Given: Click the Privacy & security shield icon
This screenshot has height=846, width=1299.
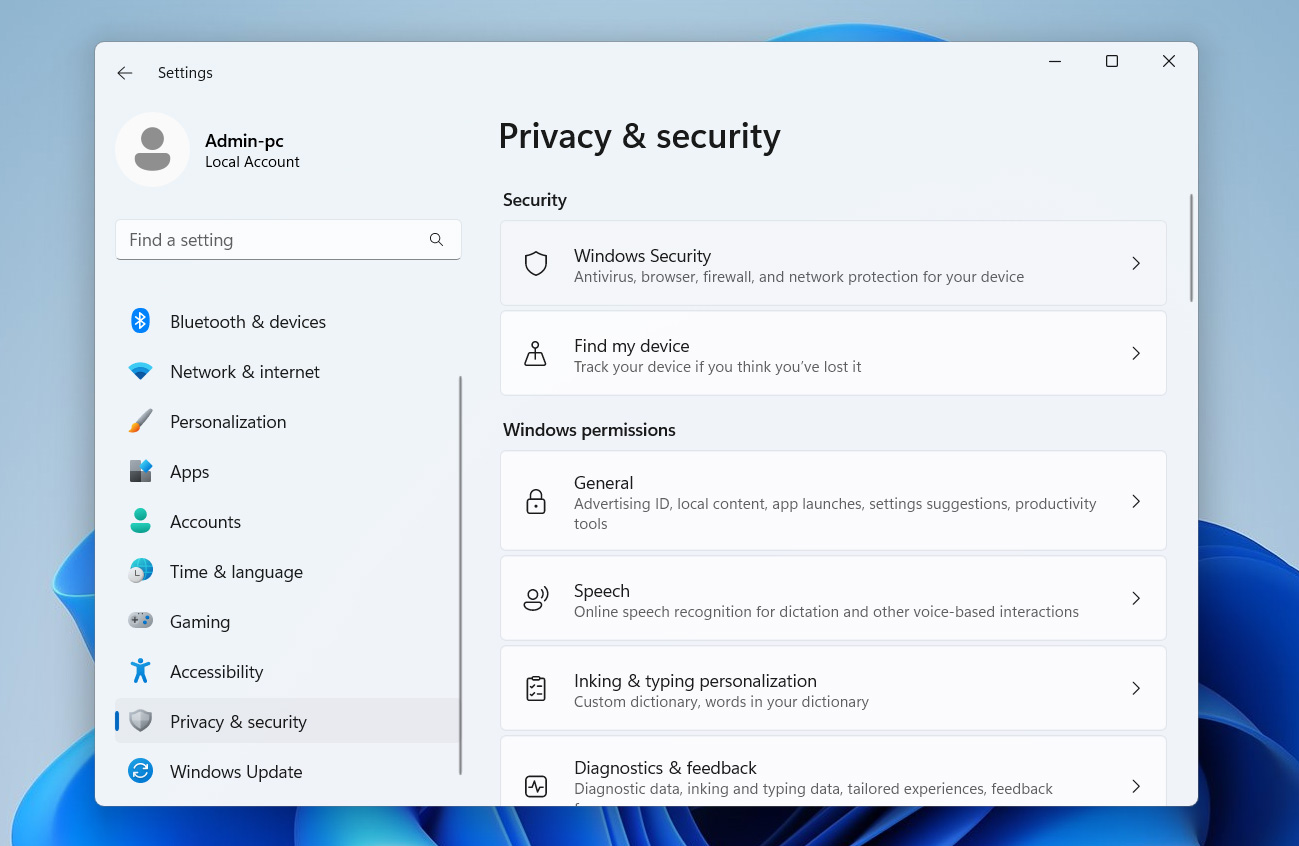Looking at the screenshot, I should [140, 721].
